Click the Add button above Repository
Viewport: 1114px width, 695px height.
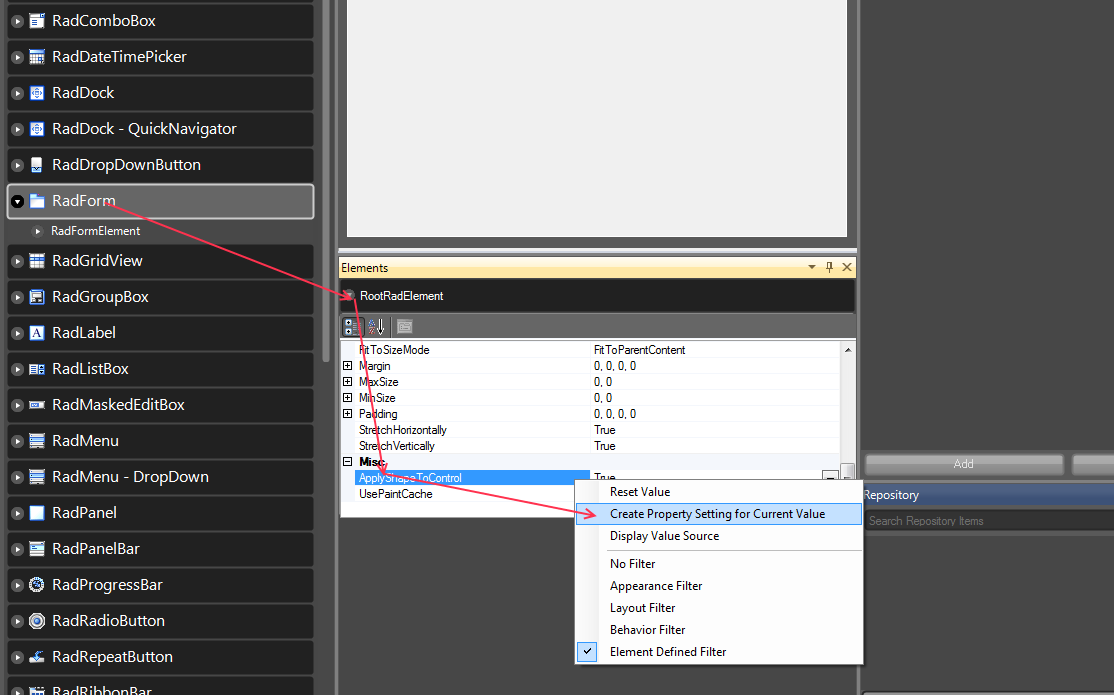point(963,464)
